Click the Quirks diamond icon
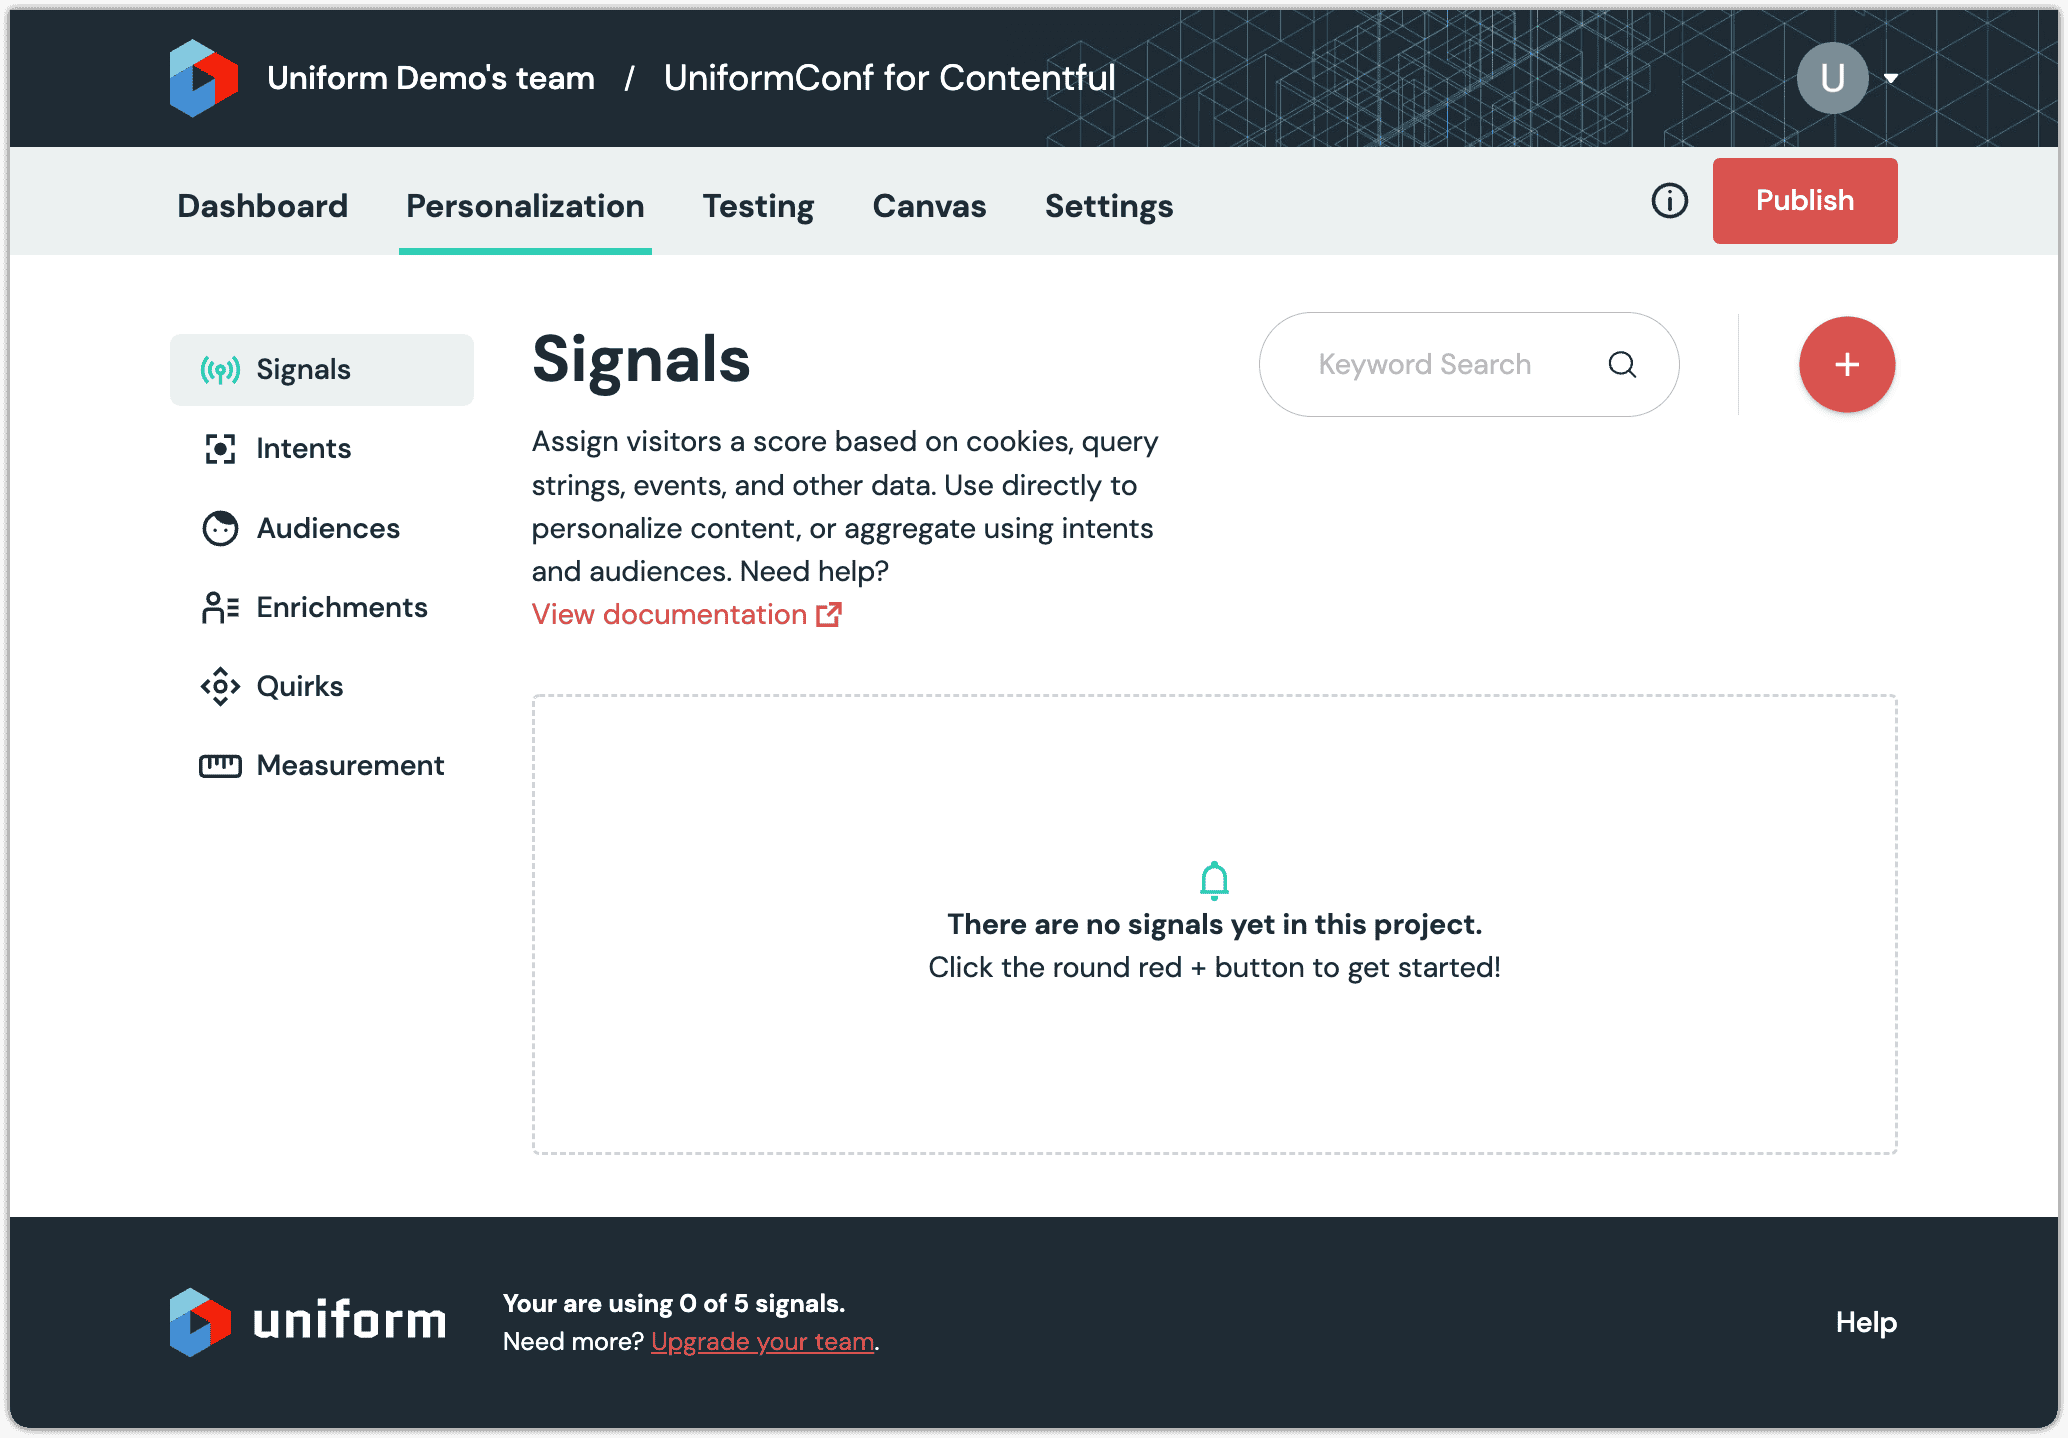The image size is (2068, 1438). [x=219, y=686]
